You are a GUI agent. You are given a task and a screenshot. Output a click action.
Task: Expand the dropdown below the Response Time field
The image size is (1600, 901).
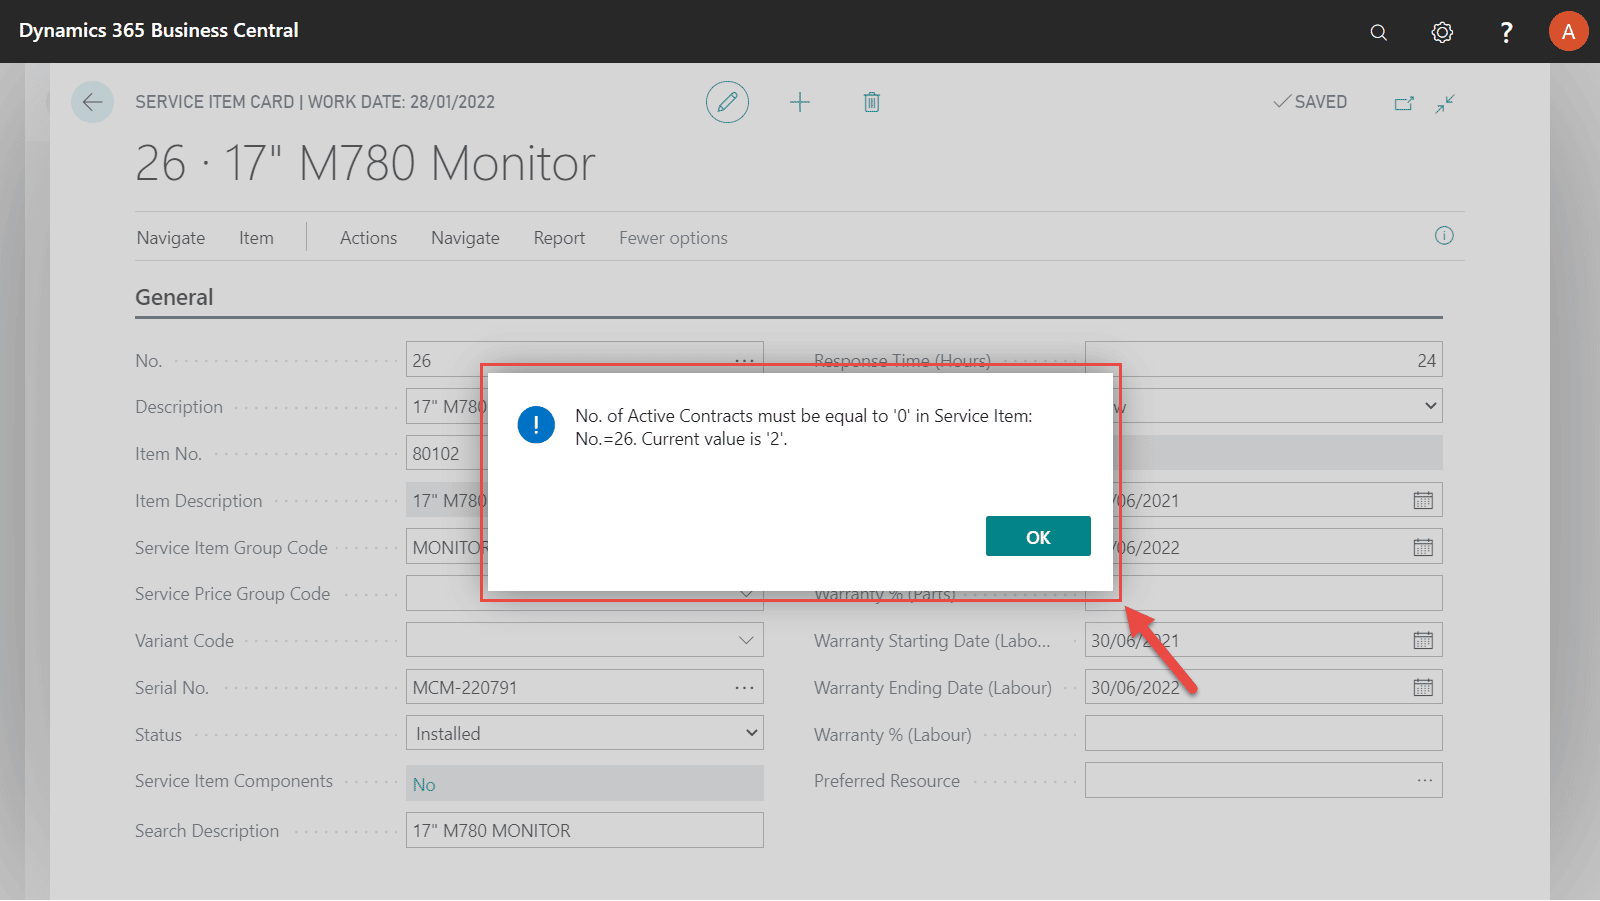(x=1431, y=406)
